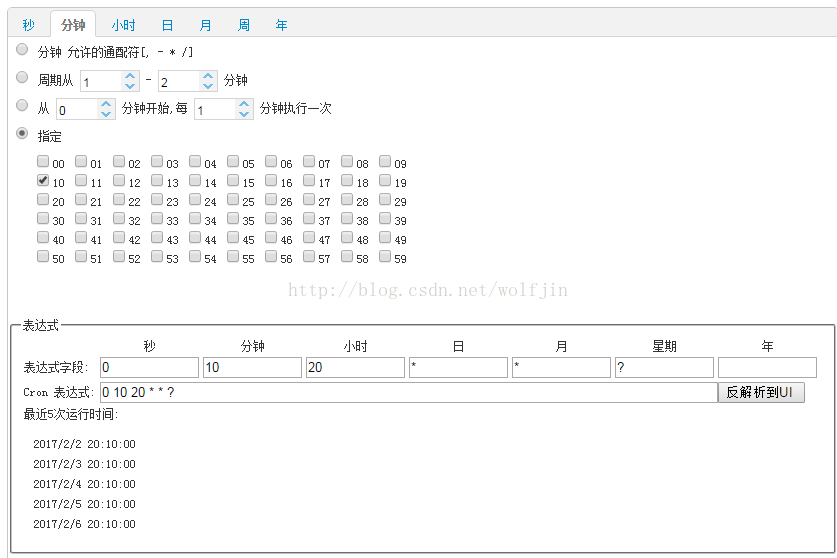
Task: Enable the minute 59 checkbox
Action: 385,256
